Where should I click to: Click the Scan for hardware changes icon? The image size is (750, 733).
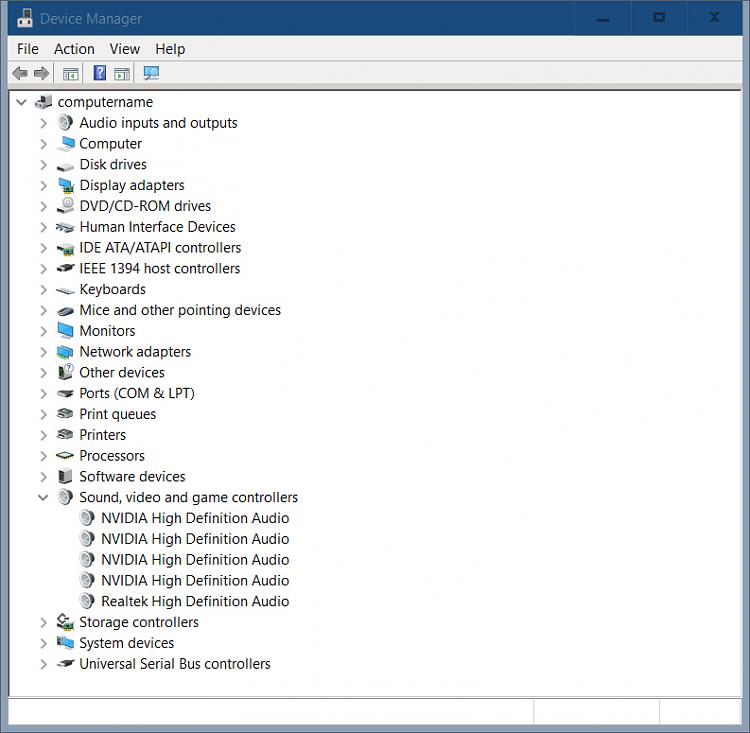(151, 73)
